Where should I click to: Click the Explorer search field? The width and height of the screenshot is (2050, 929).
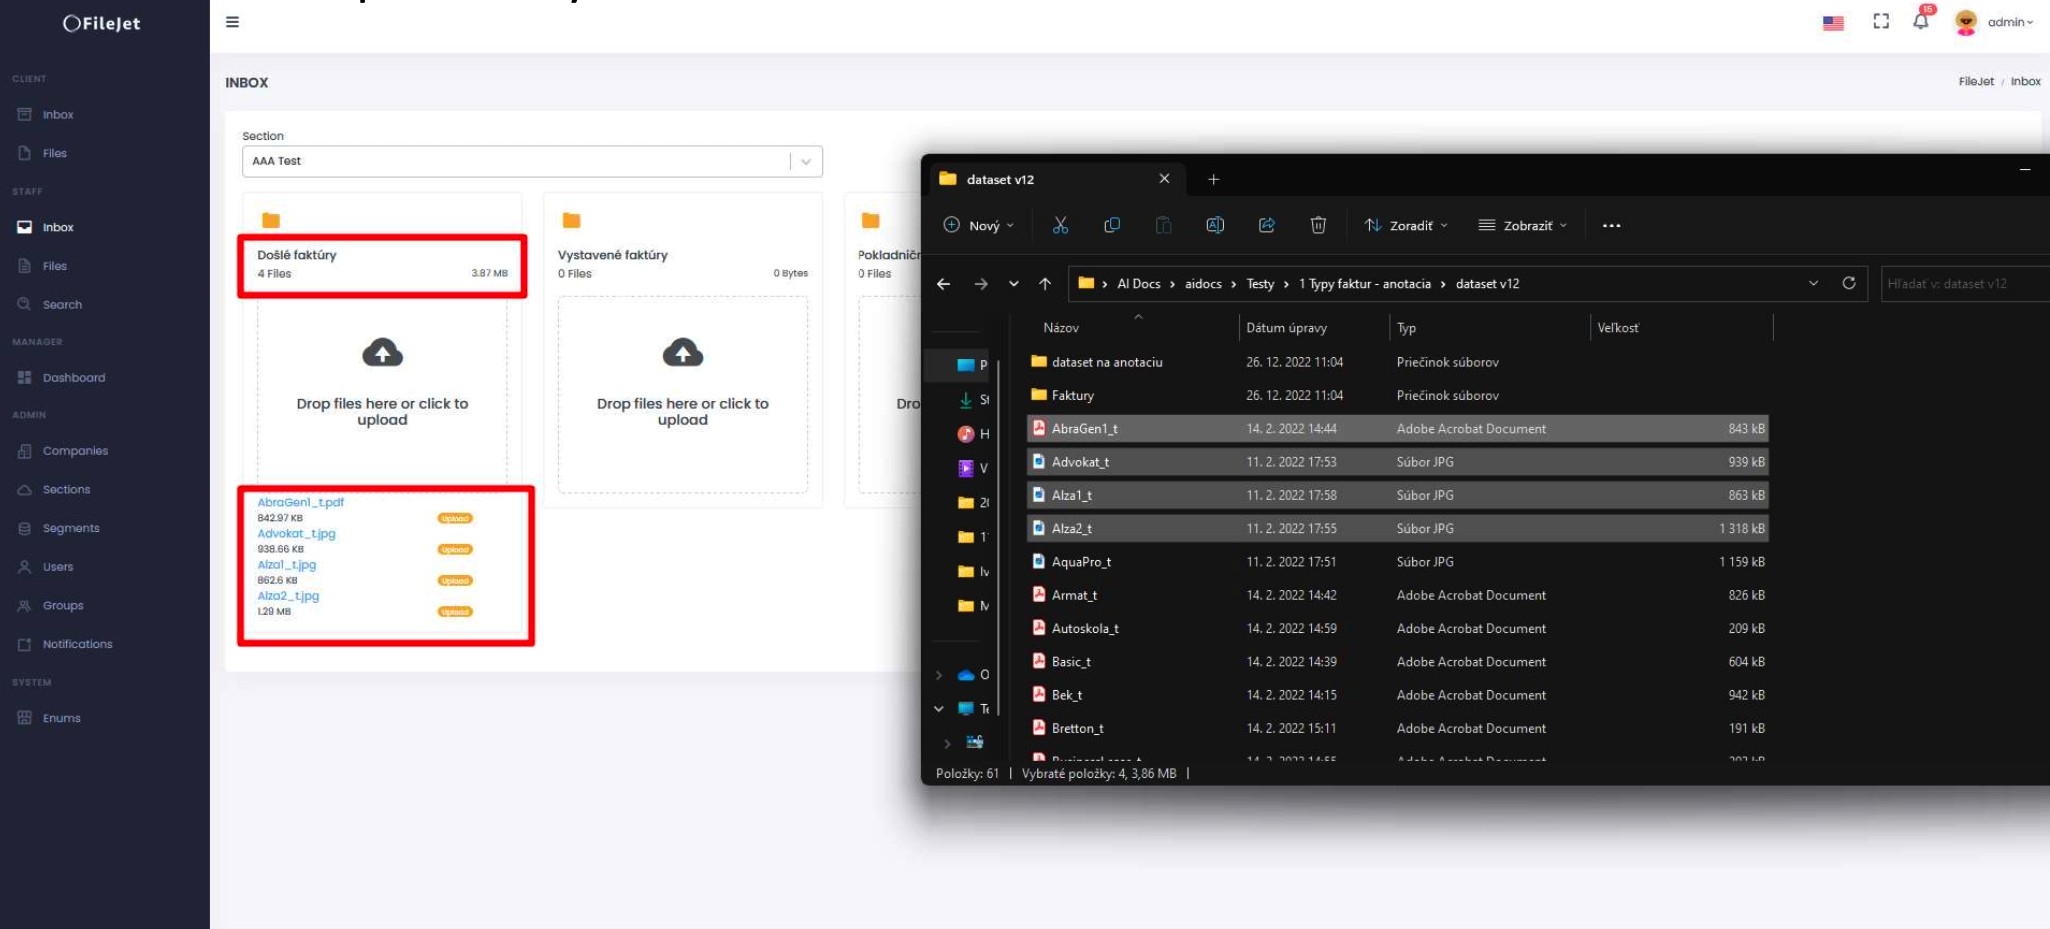[1960, 284]
